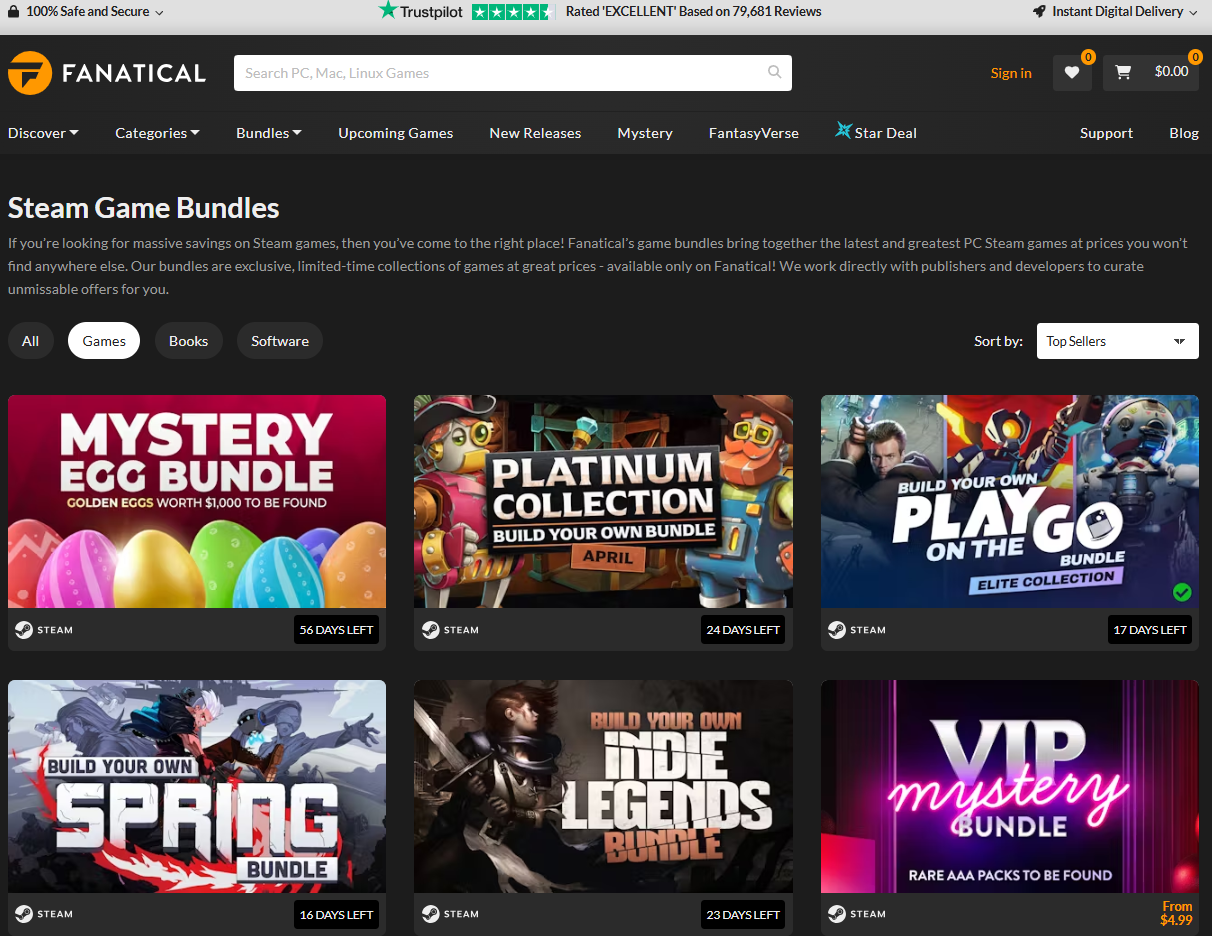
Task: Click the 16 DAYS LEFT badge
Action: (337, 915)
